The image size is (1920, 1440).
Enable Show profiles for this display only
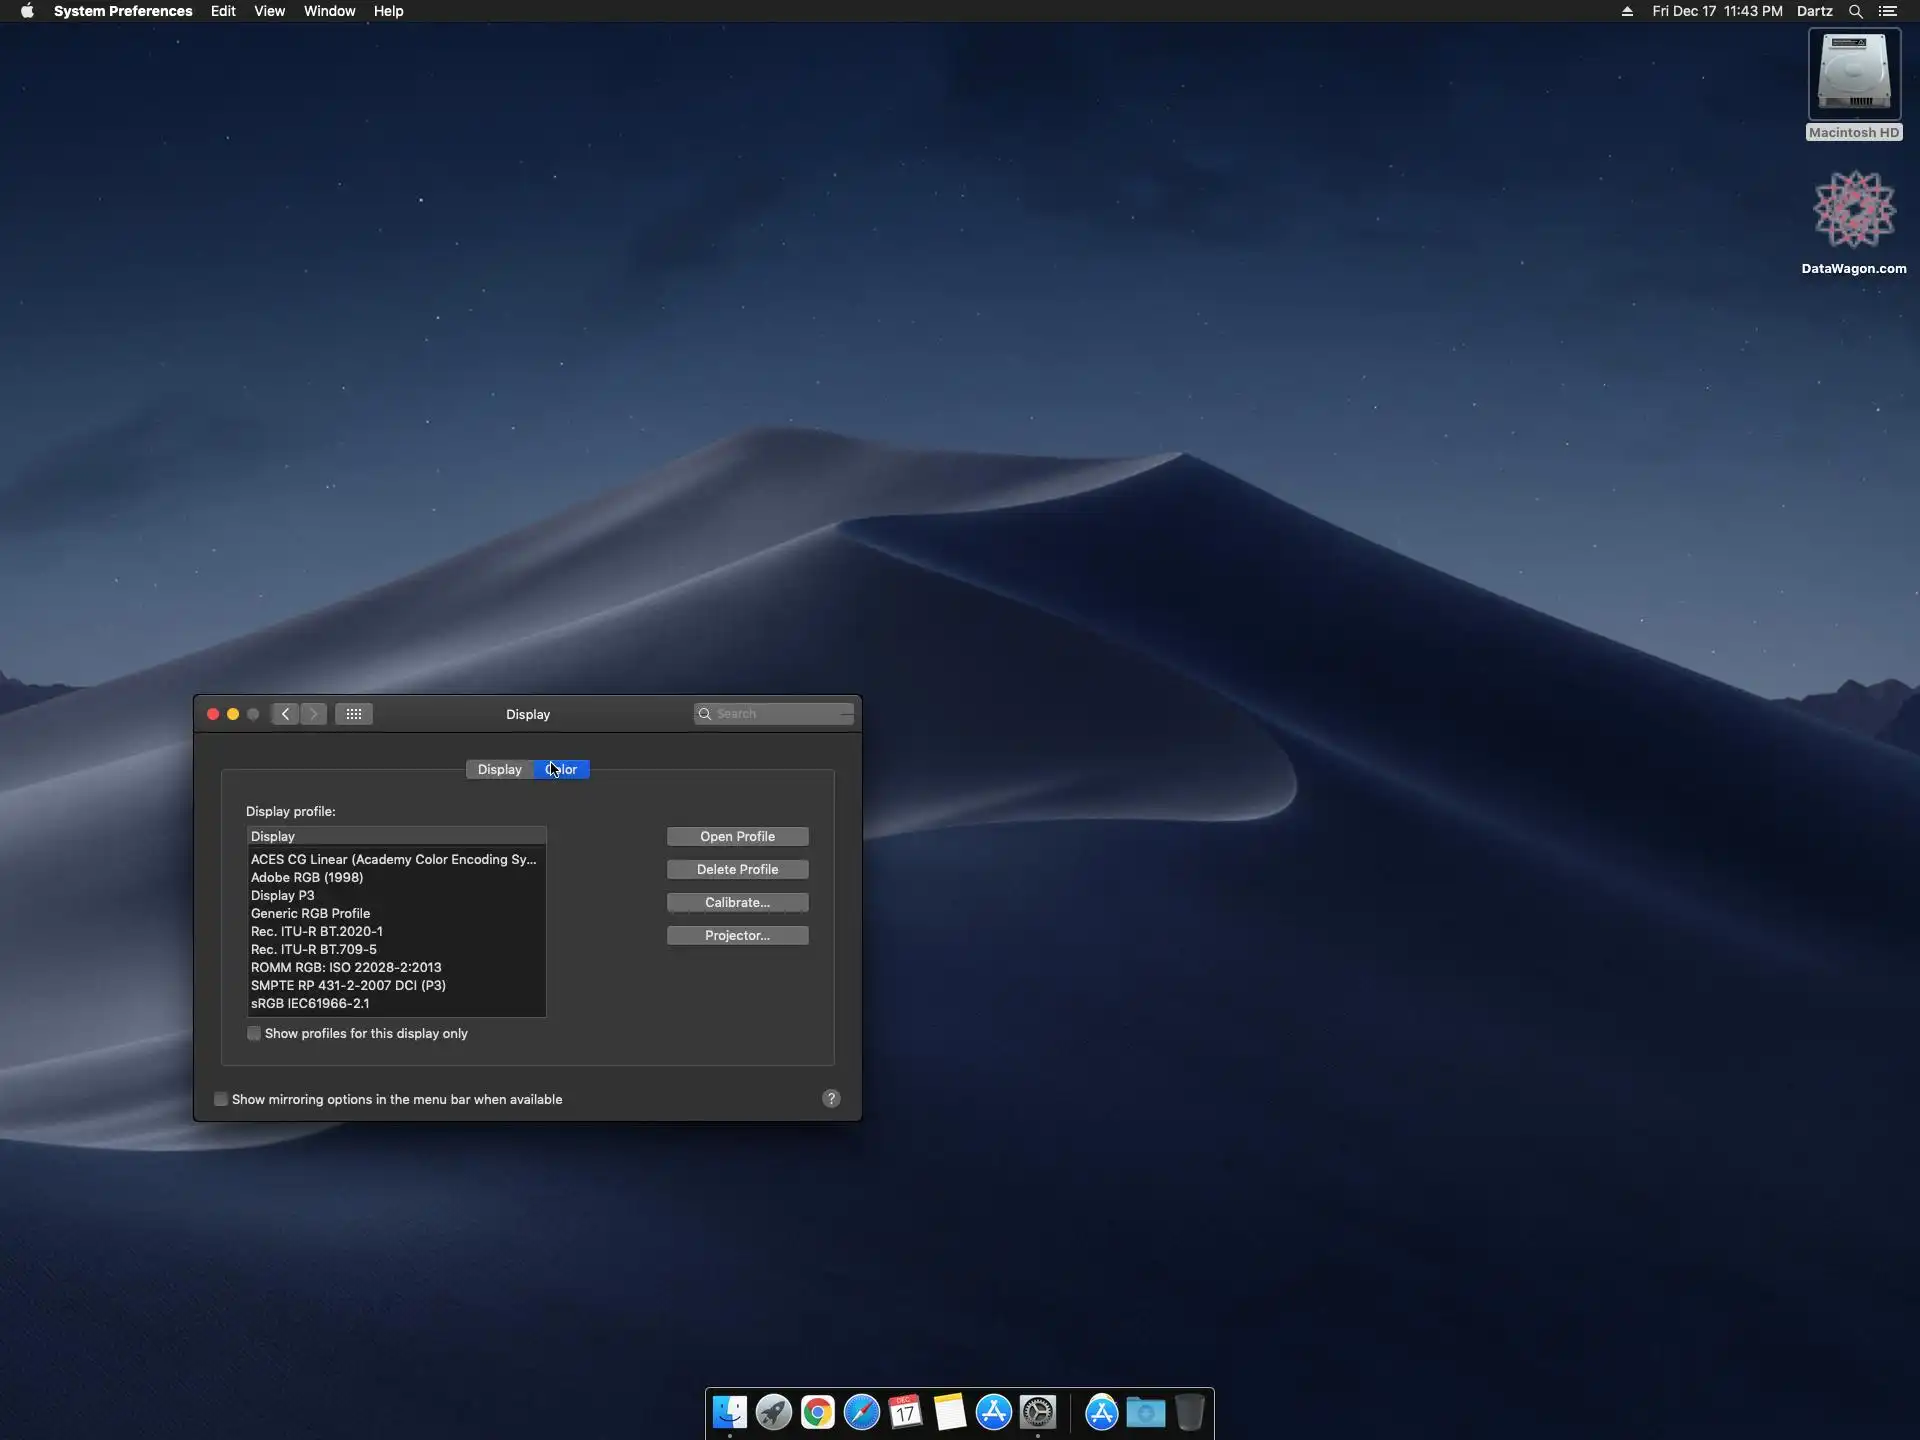tap(254, 1034)
